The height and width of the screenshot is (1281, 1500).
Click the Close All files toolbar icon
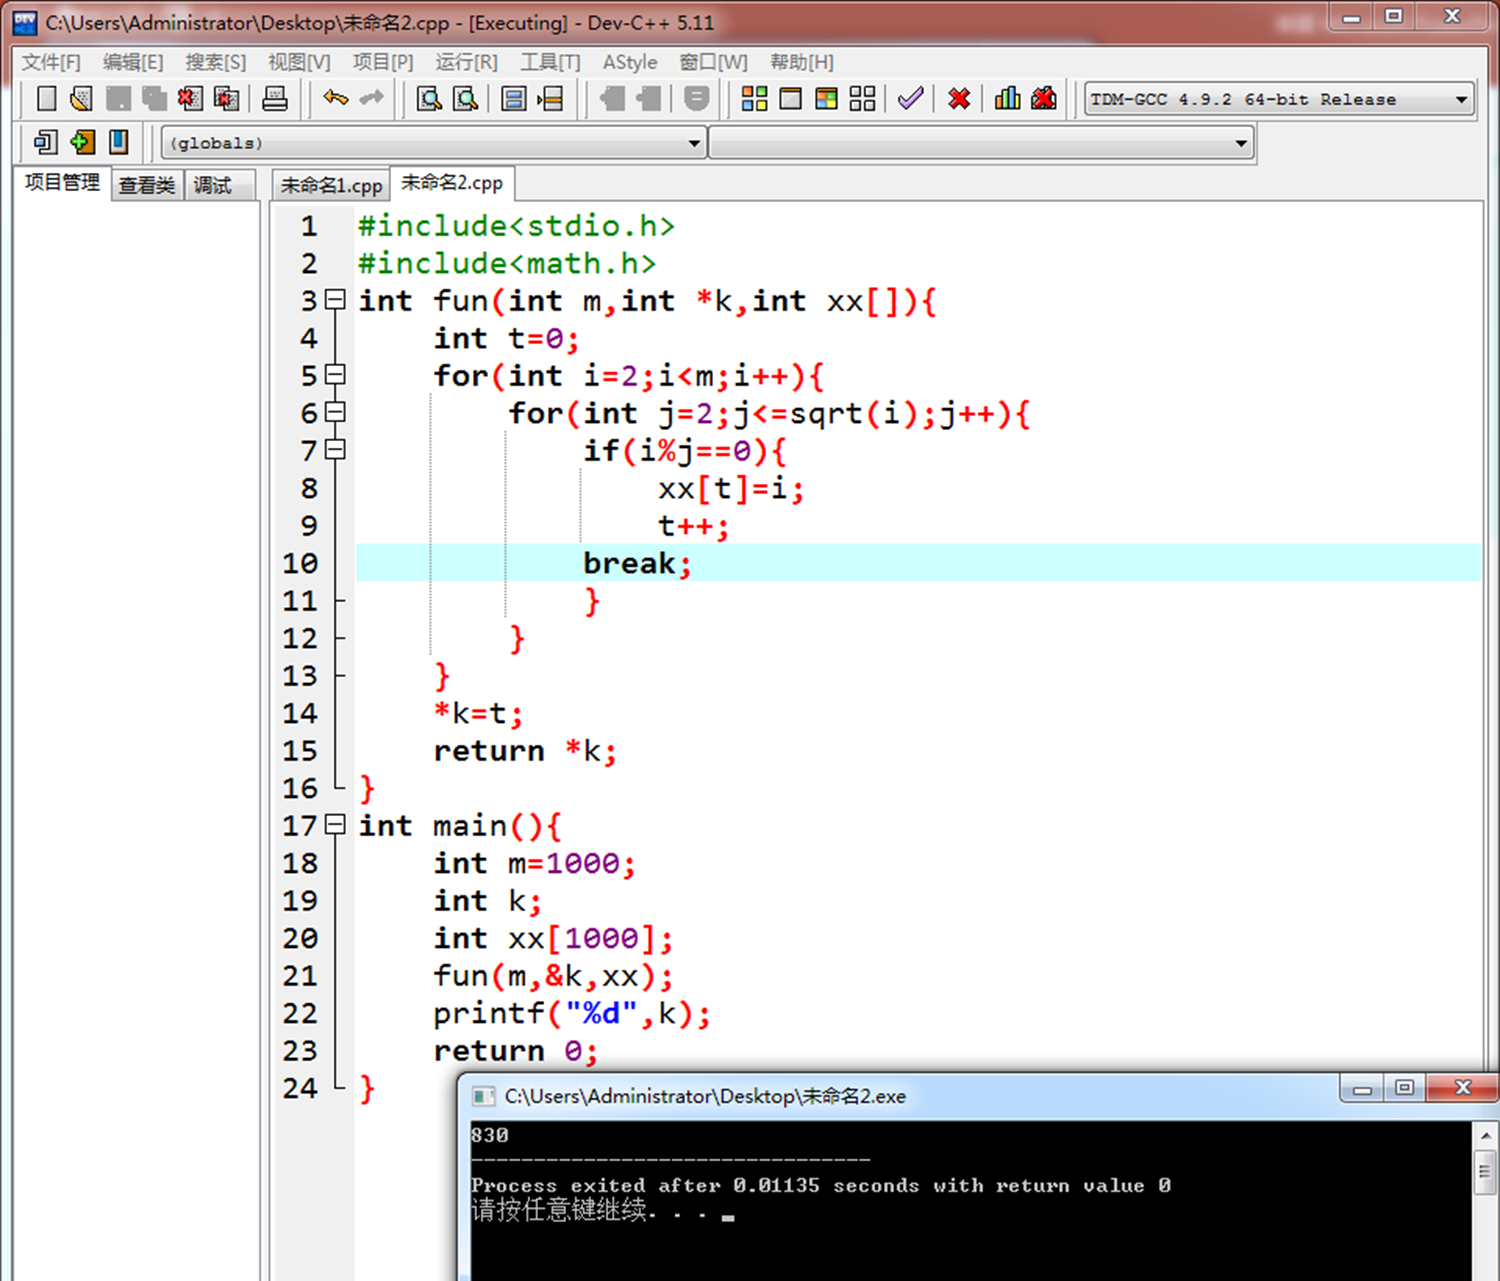click(227, 98)
